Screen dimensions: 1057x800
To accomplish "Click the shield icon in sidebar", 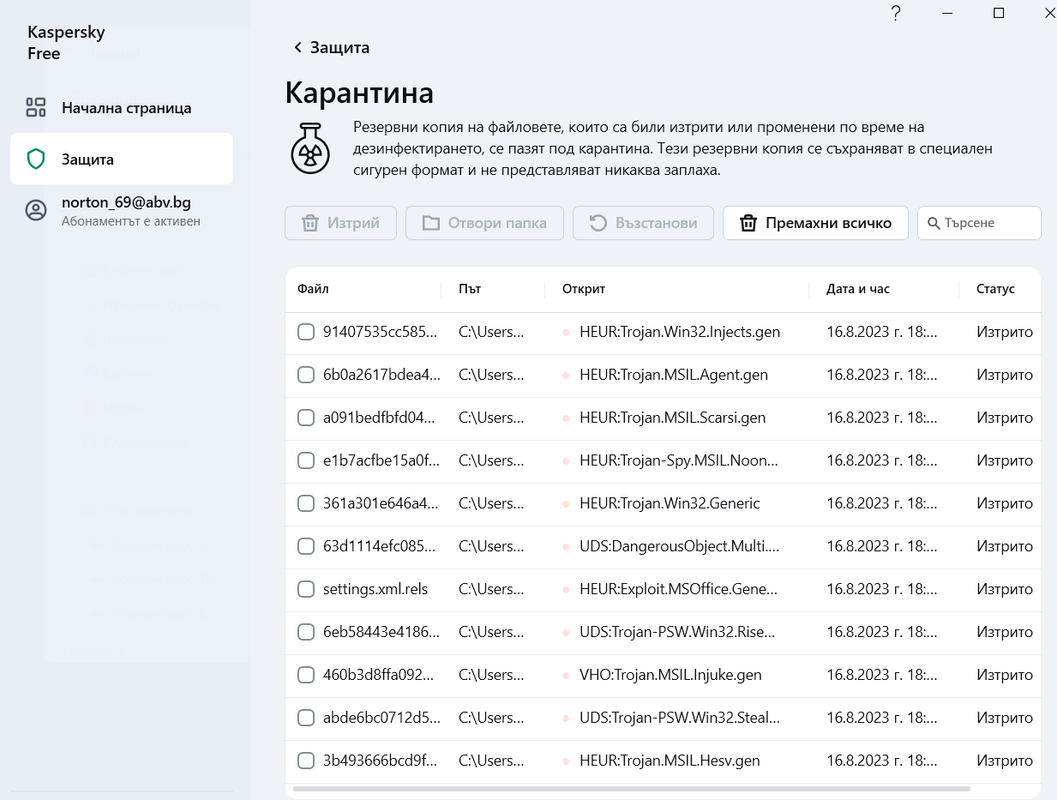I will 36,159.
